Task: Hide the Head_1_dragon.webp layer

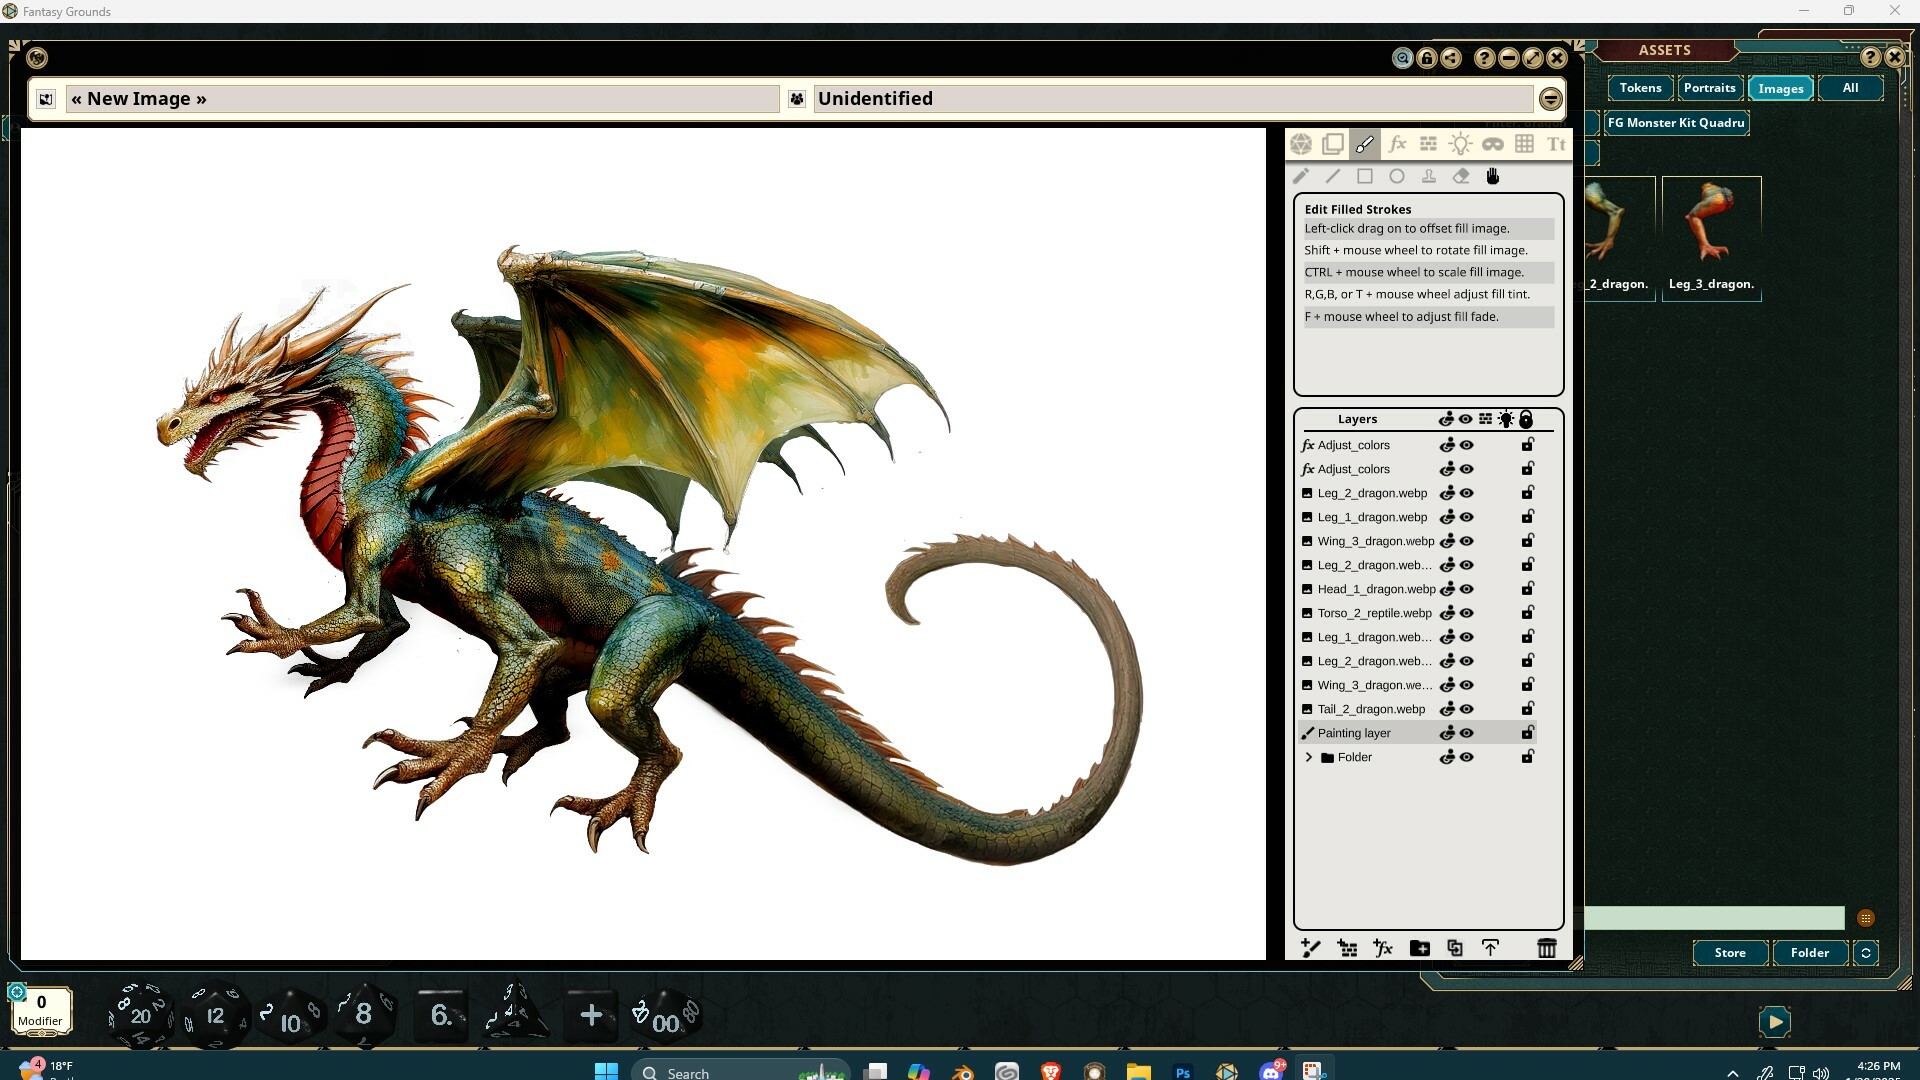Action: tap(1466, 589)
